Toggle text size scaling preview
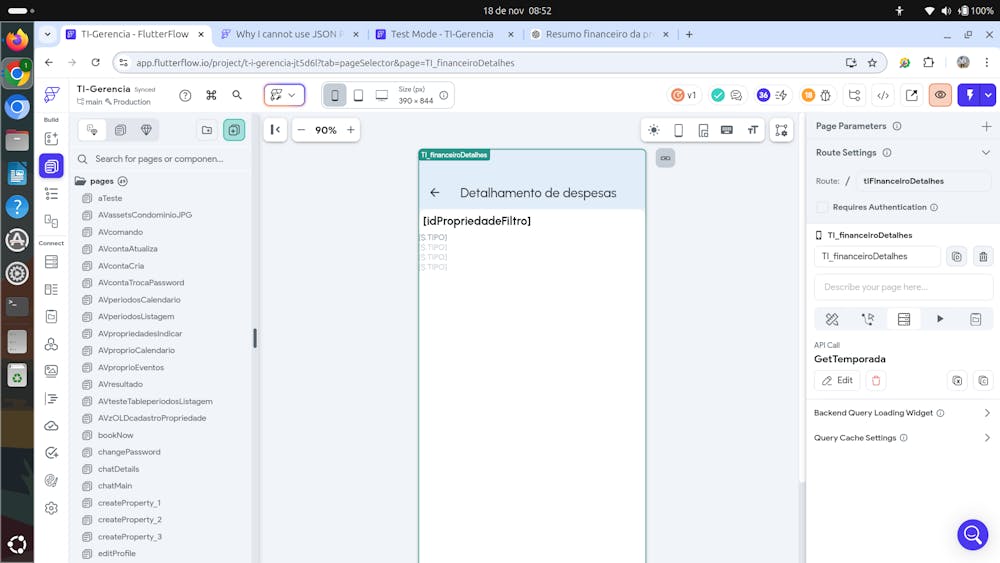The image size is (1000, 563). click(x=753, y=130)
